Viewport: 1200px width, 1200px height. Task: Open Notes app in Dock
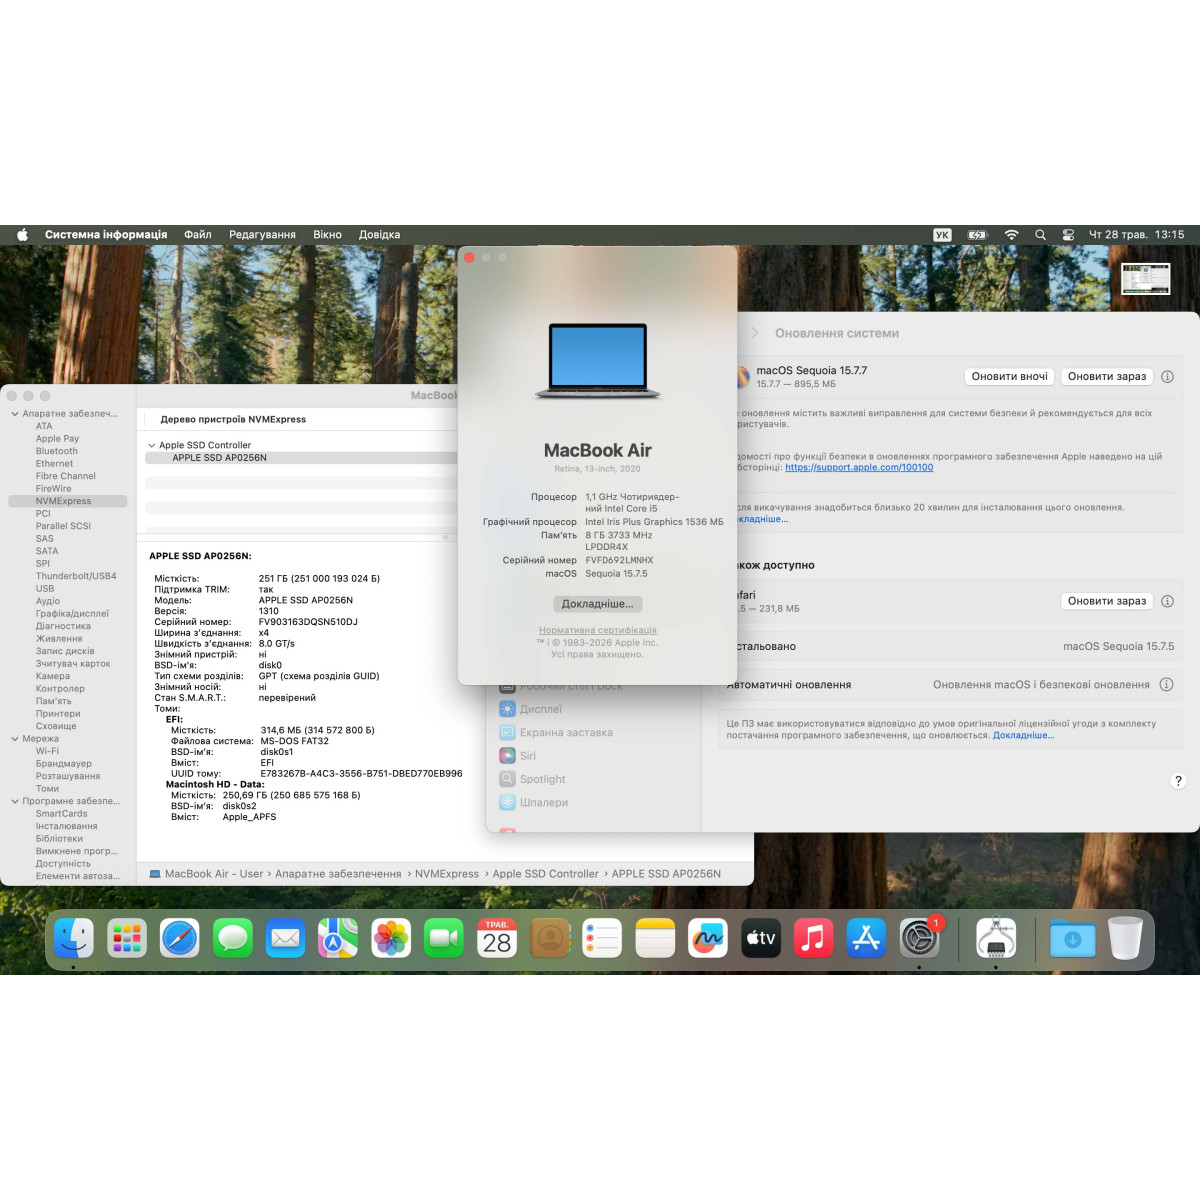click(655, 938)
